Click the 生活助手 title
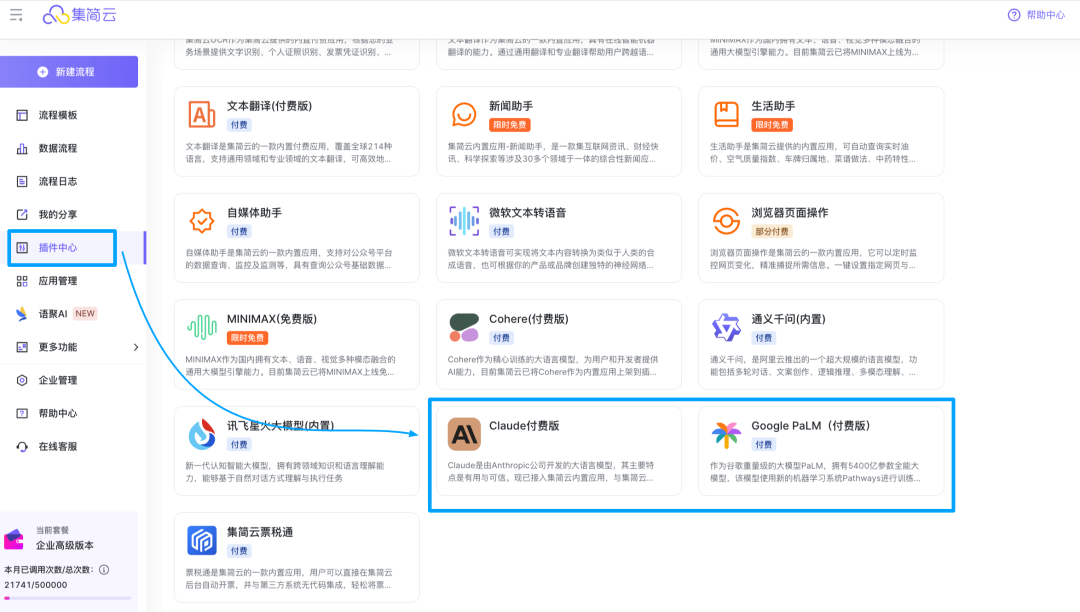Viewport: 1080px width, 612px height. pyautogui.click(x=773, y=106)
